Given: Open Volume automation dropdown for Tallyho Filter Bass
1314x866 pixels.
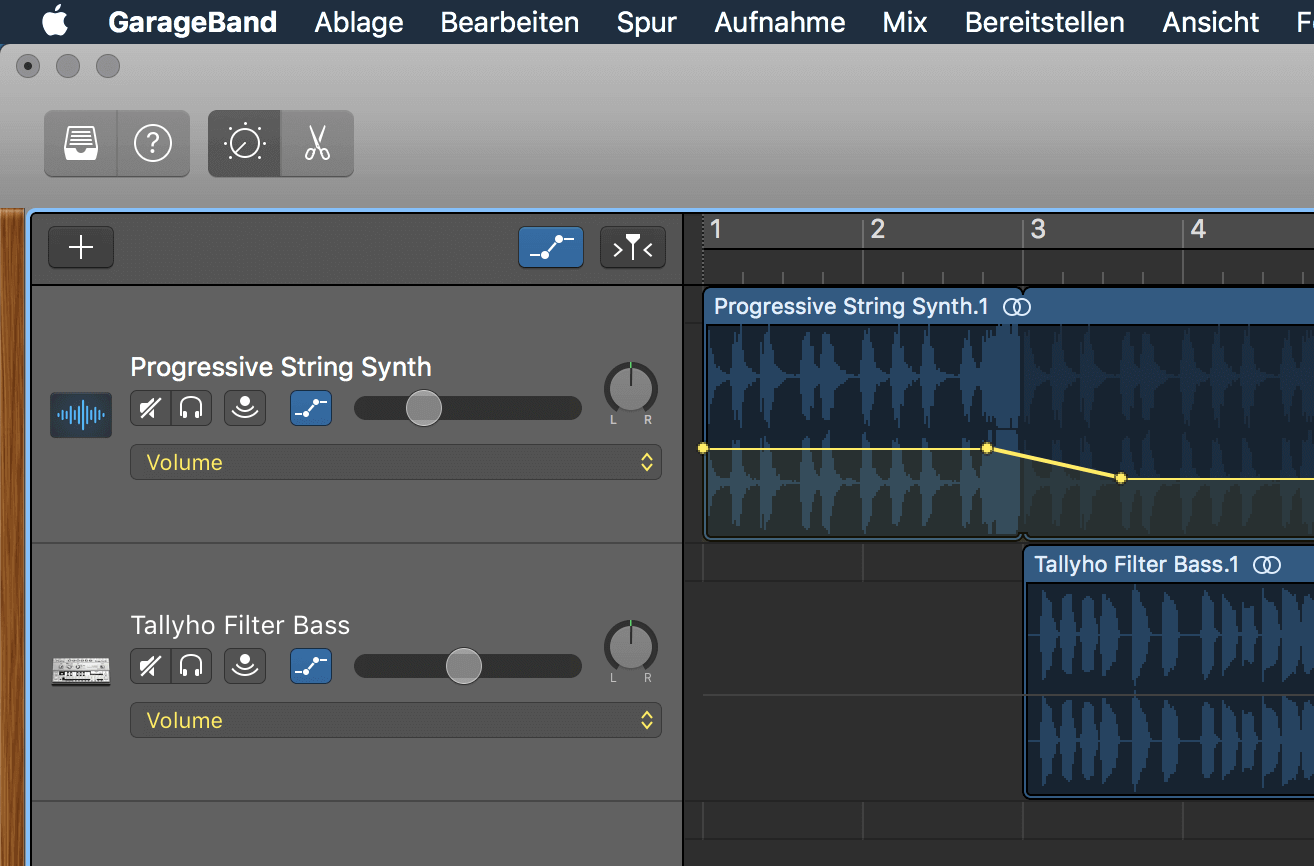Looking at the screenshot, I should [x=396, y=720].
